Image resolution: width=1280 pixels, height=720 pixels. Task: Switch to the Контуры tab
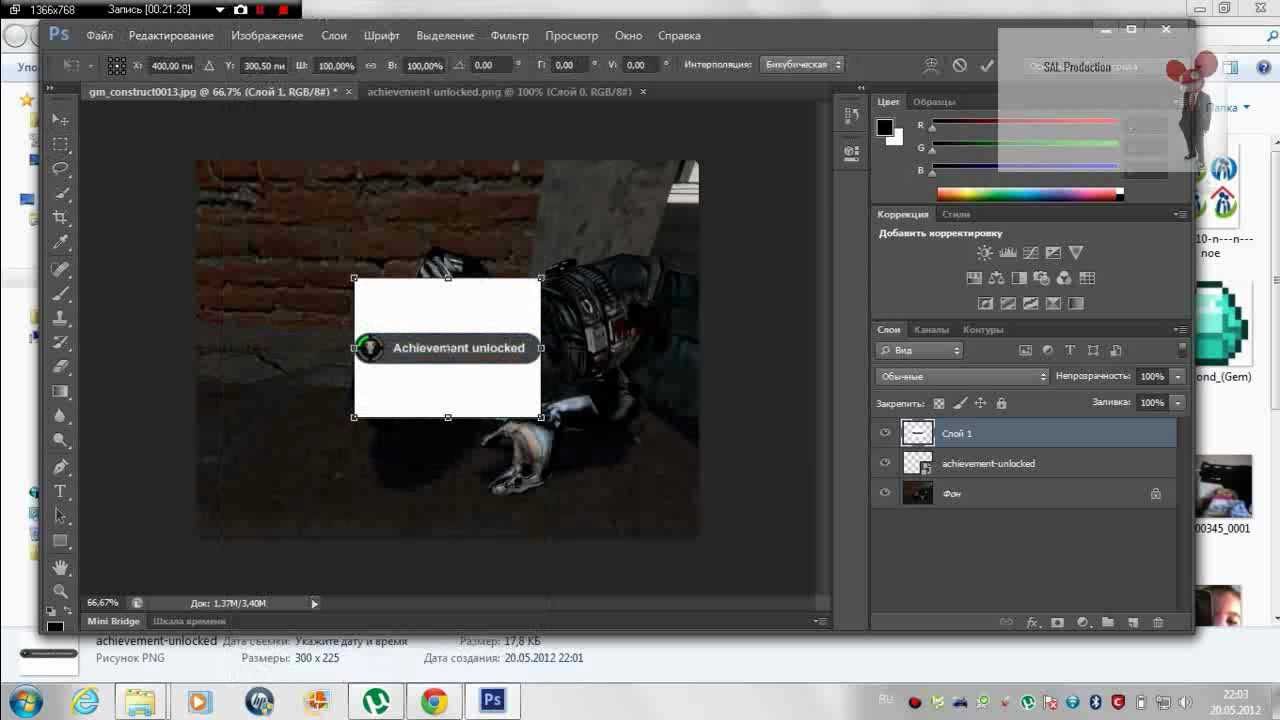click(x=983, y=329)
